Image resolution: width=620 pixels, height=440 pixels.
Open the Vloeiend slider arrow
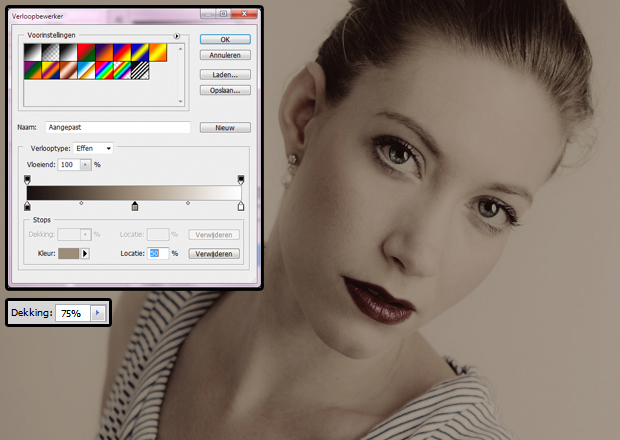tap(85, 164)
